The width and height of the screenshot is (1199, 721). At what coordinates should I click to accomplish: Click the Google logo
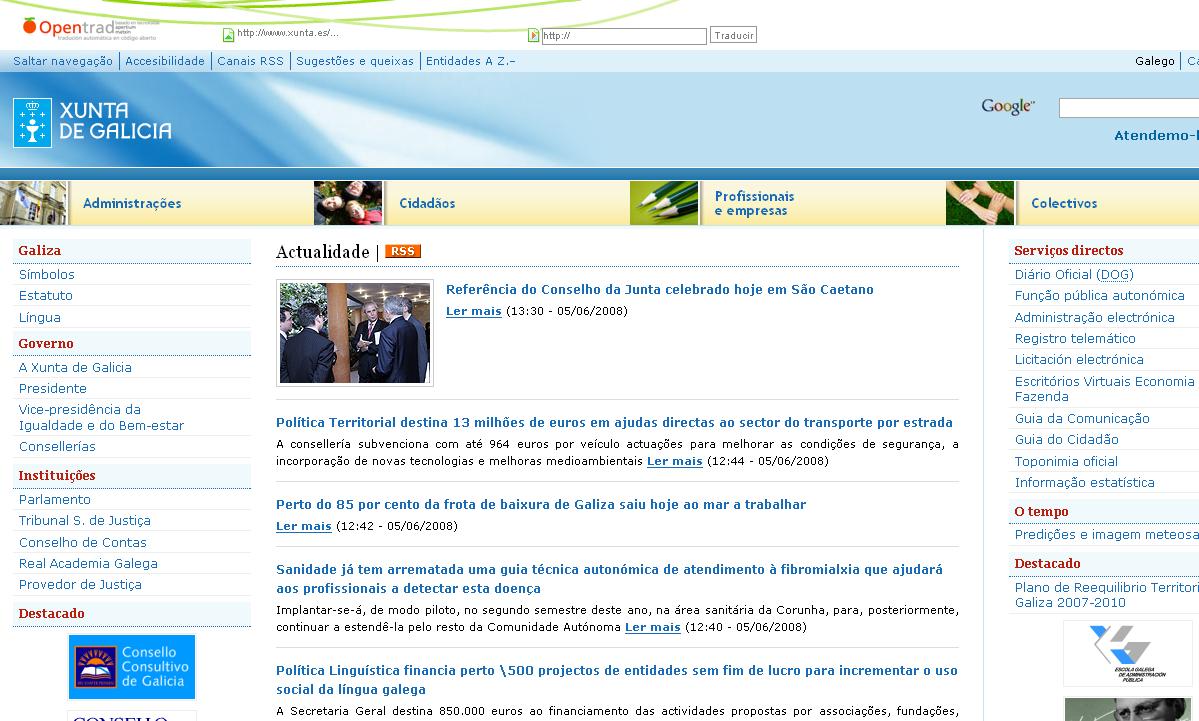pyautogui.click(x=1007, y=107)
